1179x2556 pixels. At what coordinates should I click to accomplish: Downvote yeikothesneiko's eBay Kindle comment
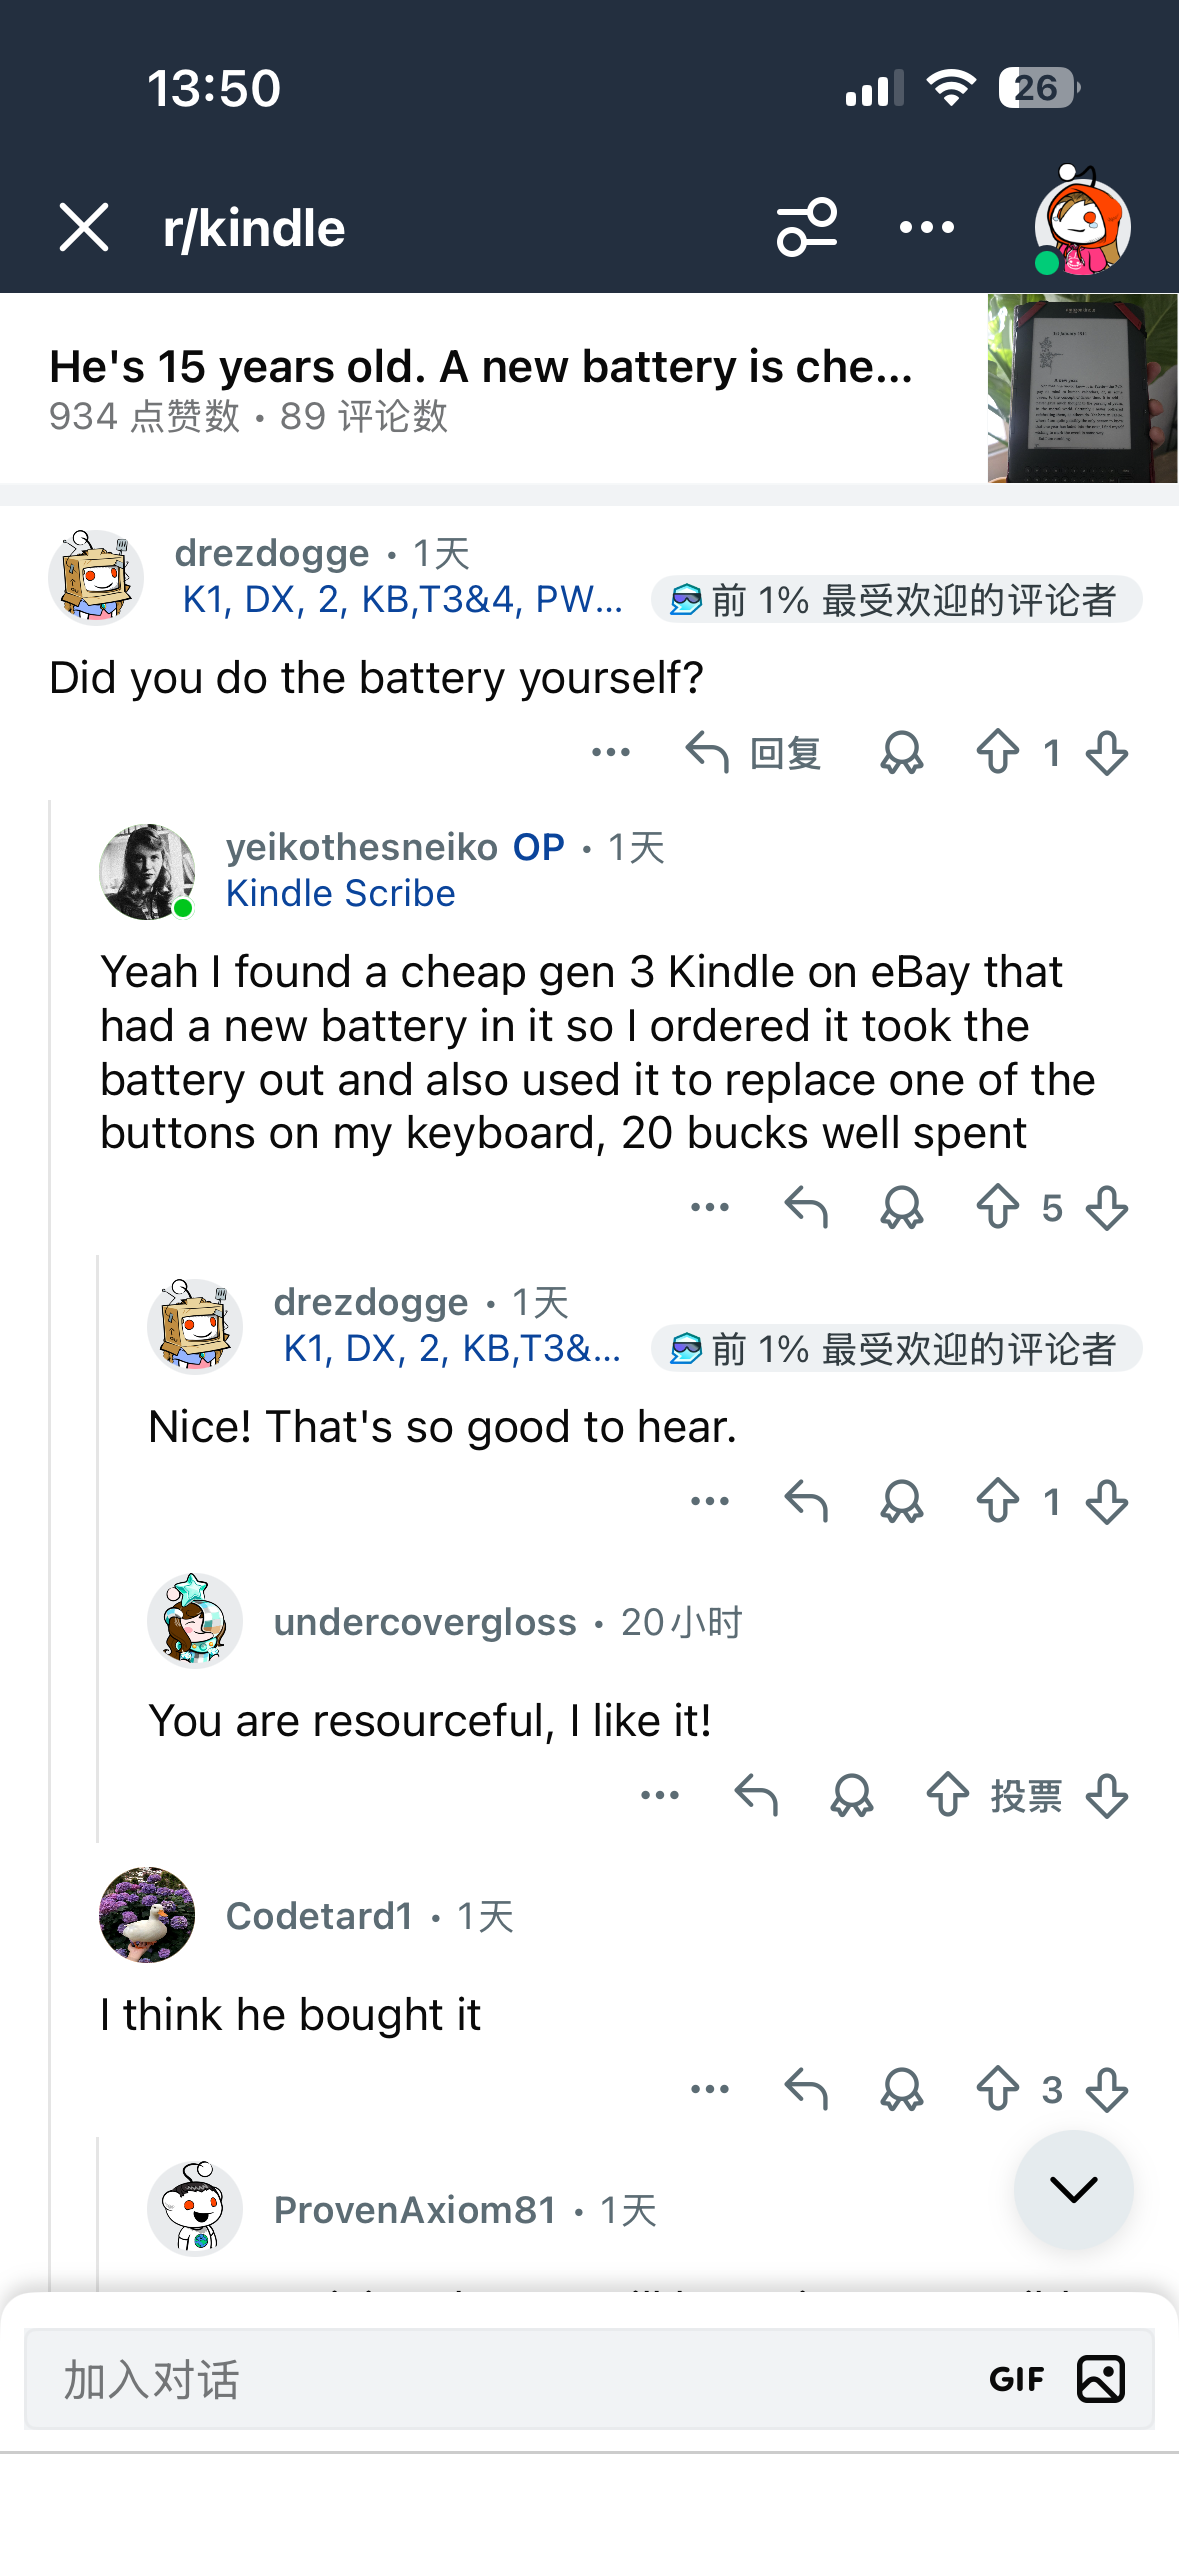click(x=1107, y=1208)
